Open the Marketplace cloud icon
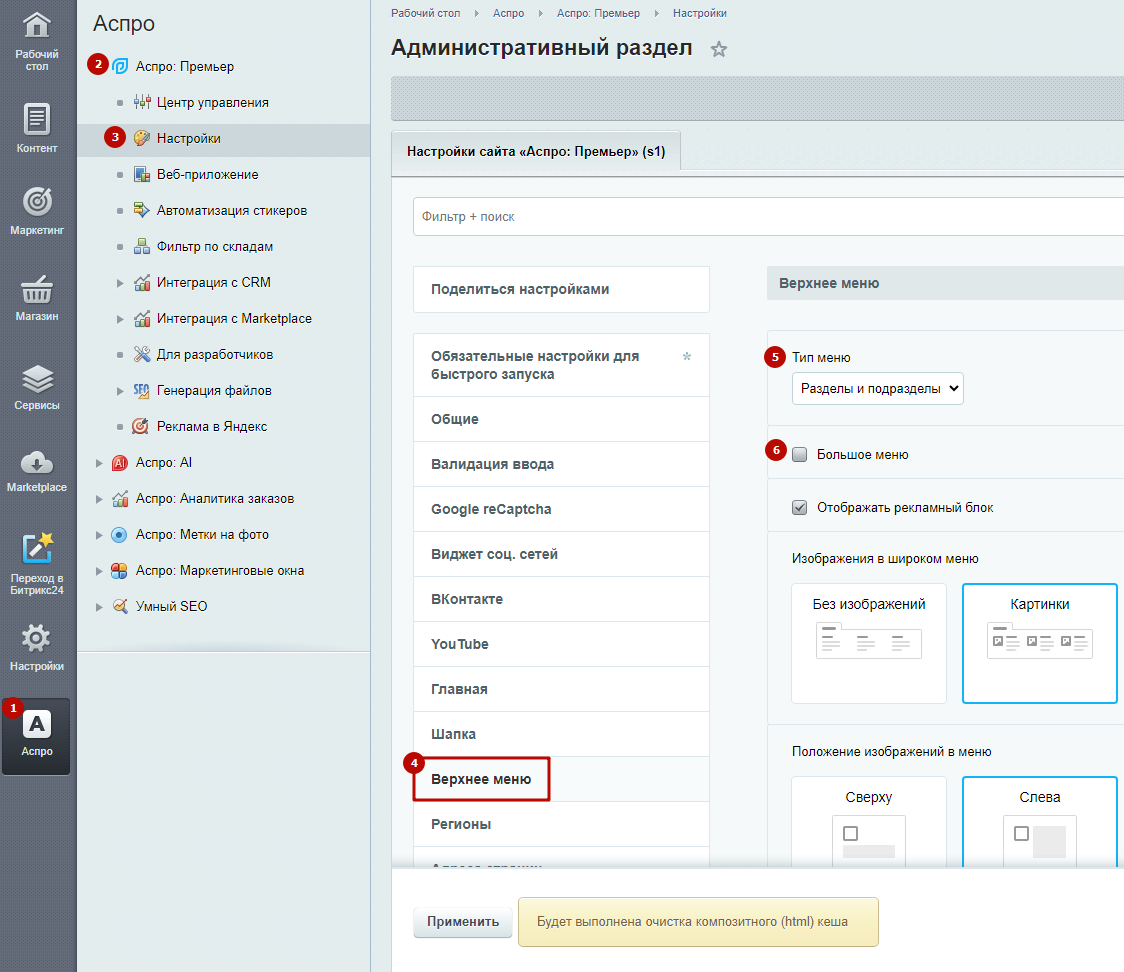The width and height of the screenshot is (1124, 972). pyautogui.click(x=37, y=463)
